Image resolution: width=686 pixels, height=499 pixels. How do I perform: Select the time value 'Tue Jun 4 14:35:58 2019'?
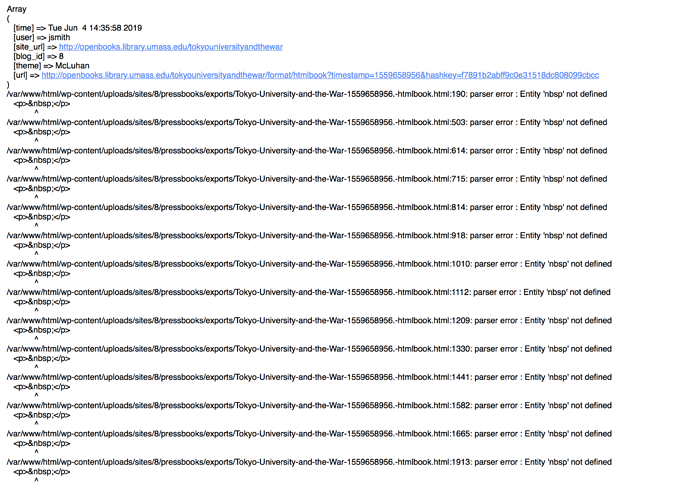tap(95, 28)
